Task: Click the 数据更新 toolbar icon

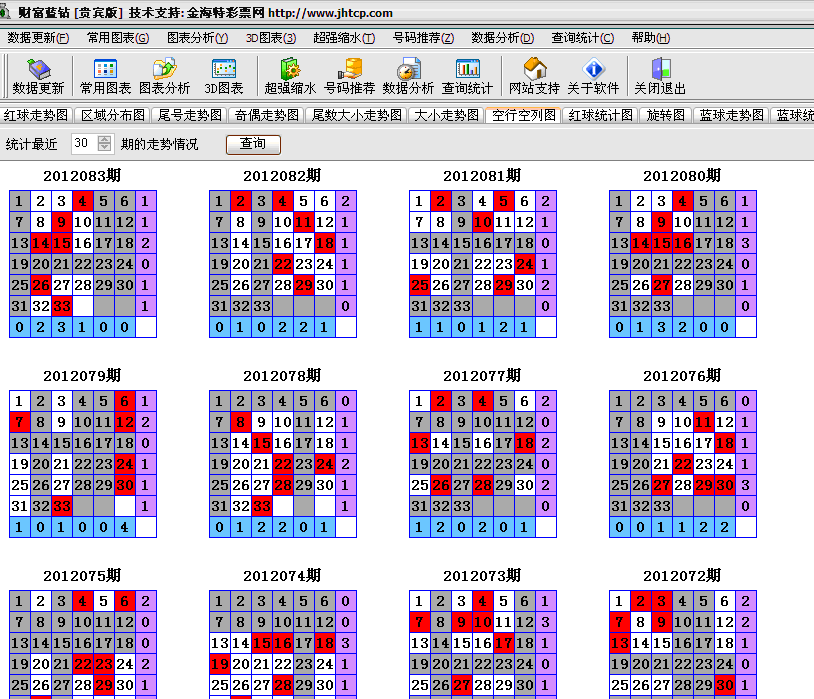Action: pyautogui.click(x=38, y=76)
